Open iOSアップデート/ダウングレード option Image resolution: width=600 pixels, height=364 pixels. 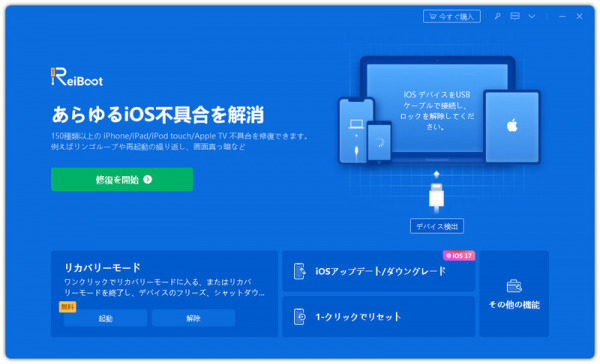coord(378,271)
